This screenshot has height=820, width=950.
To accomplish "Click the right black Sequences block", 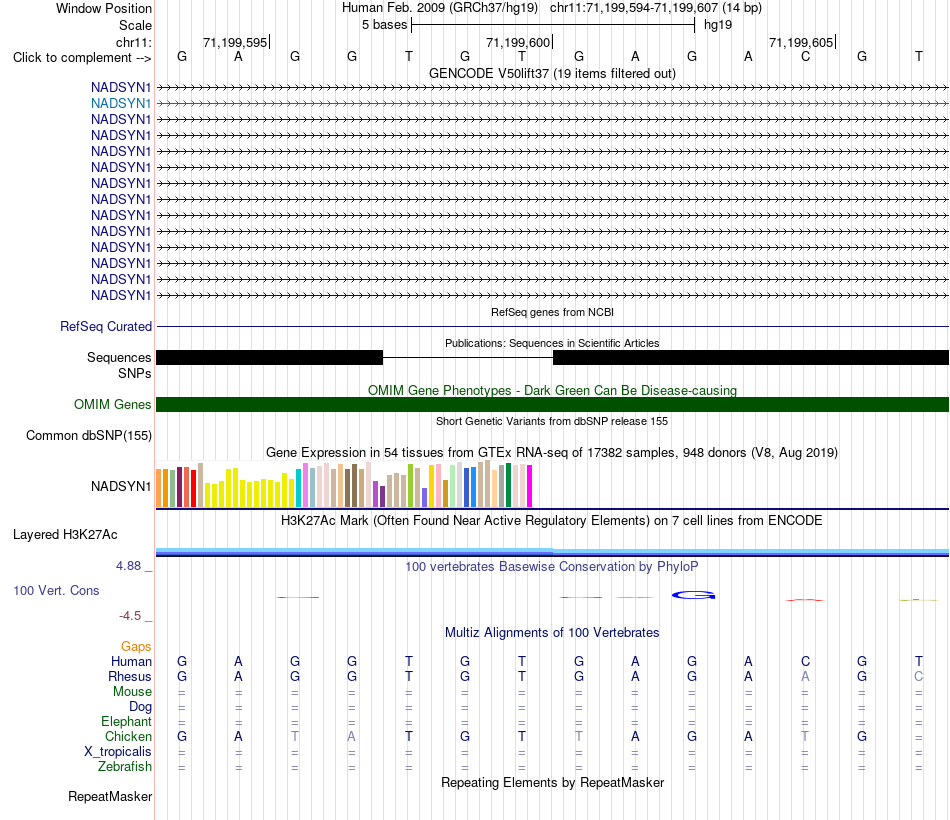I will (751, 358).
